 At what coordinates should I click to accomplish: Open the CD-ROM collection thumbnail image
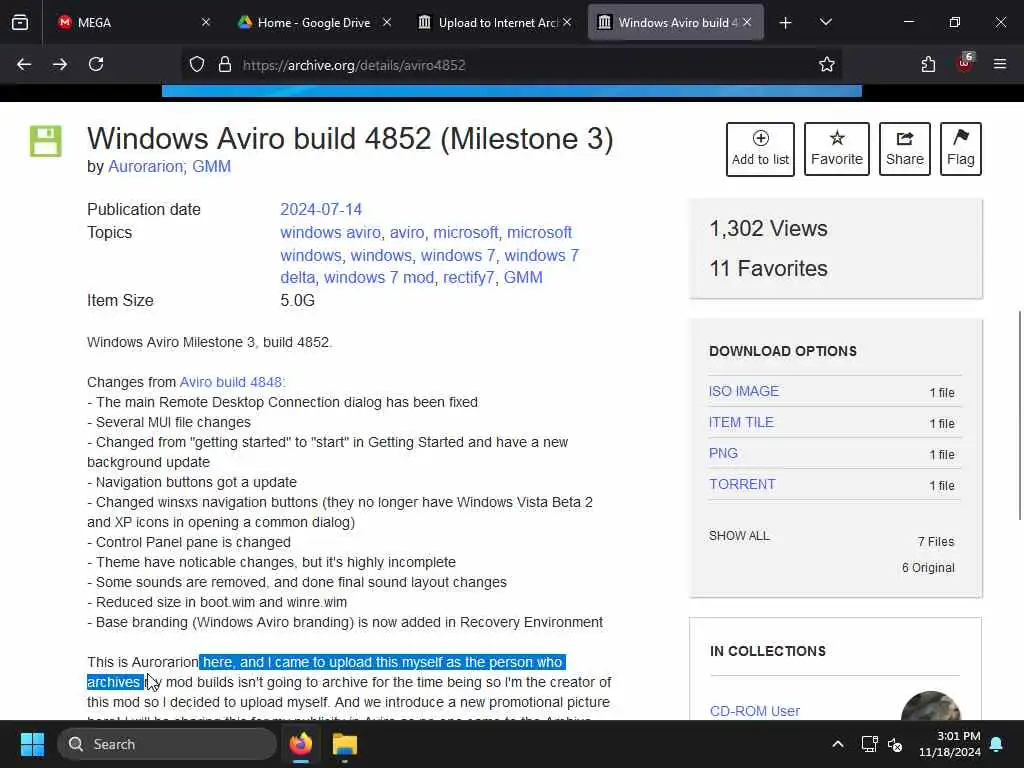pos(931,705)
